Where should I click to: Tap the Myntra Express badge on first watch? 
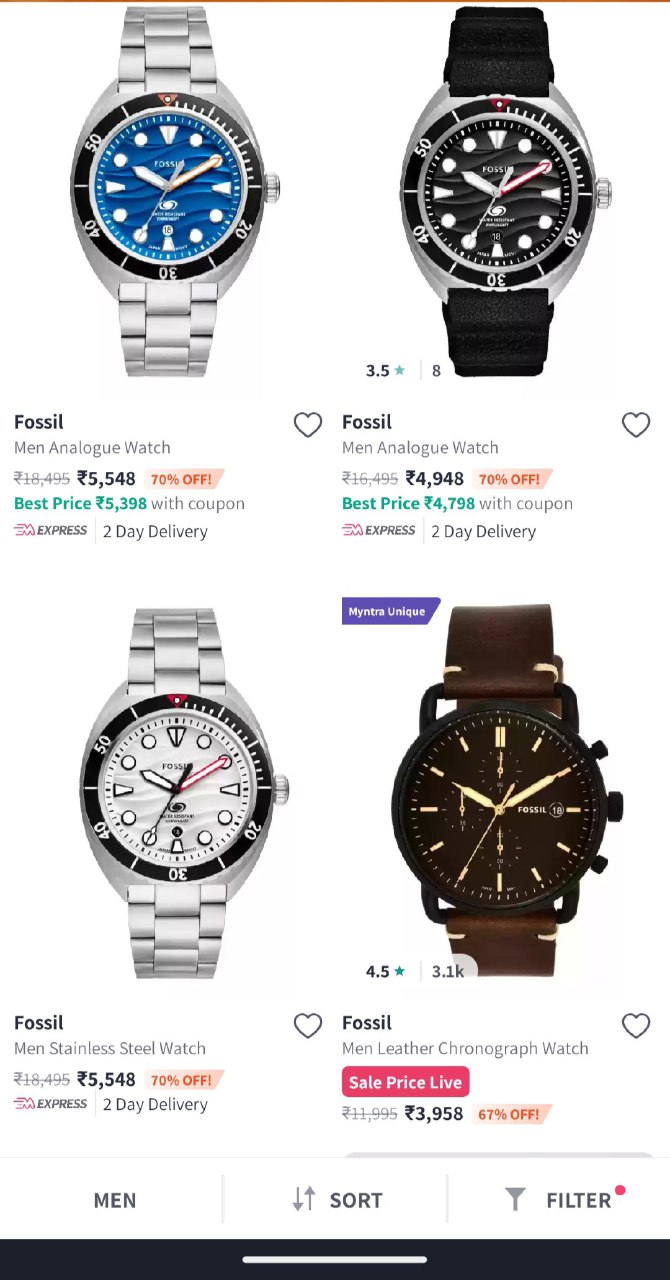[x=50, y=530]
